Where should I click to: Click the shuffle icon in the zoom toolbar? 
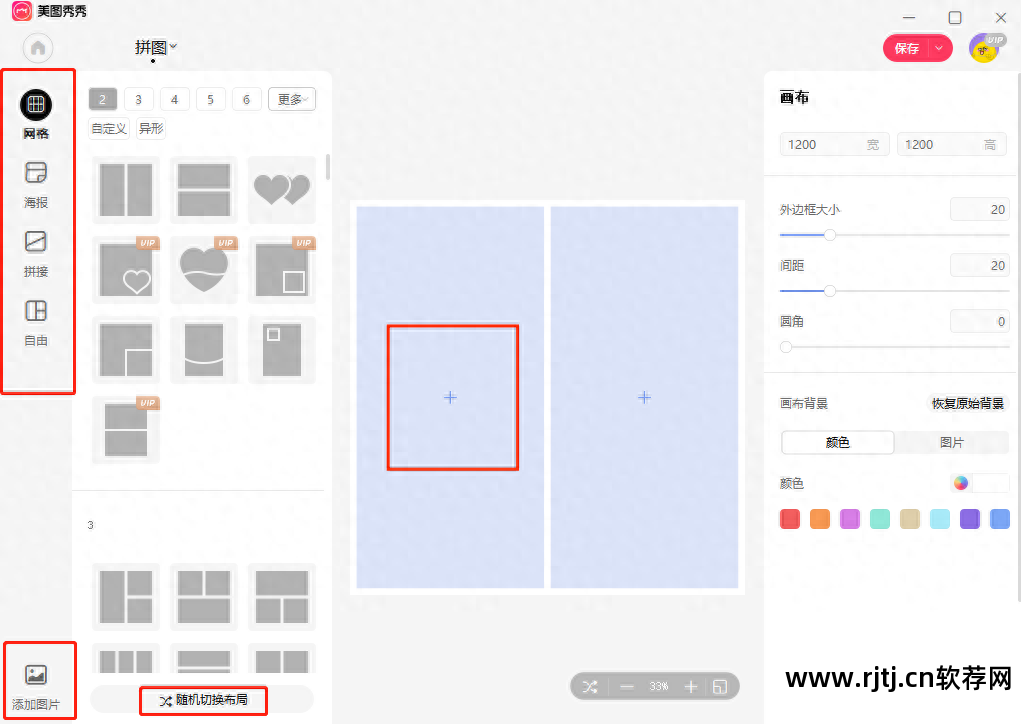click(589, 686)
